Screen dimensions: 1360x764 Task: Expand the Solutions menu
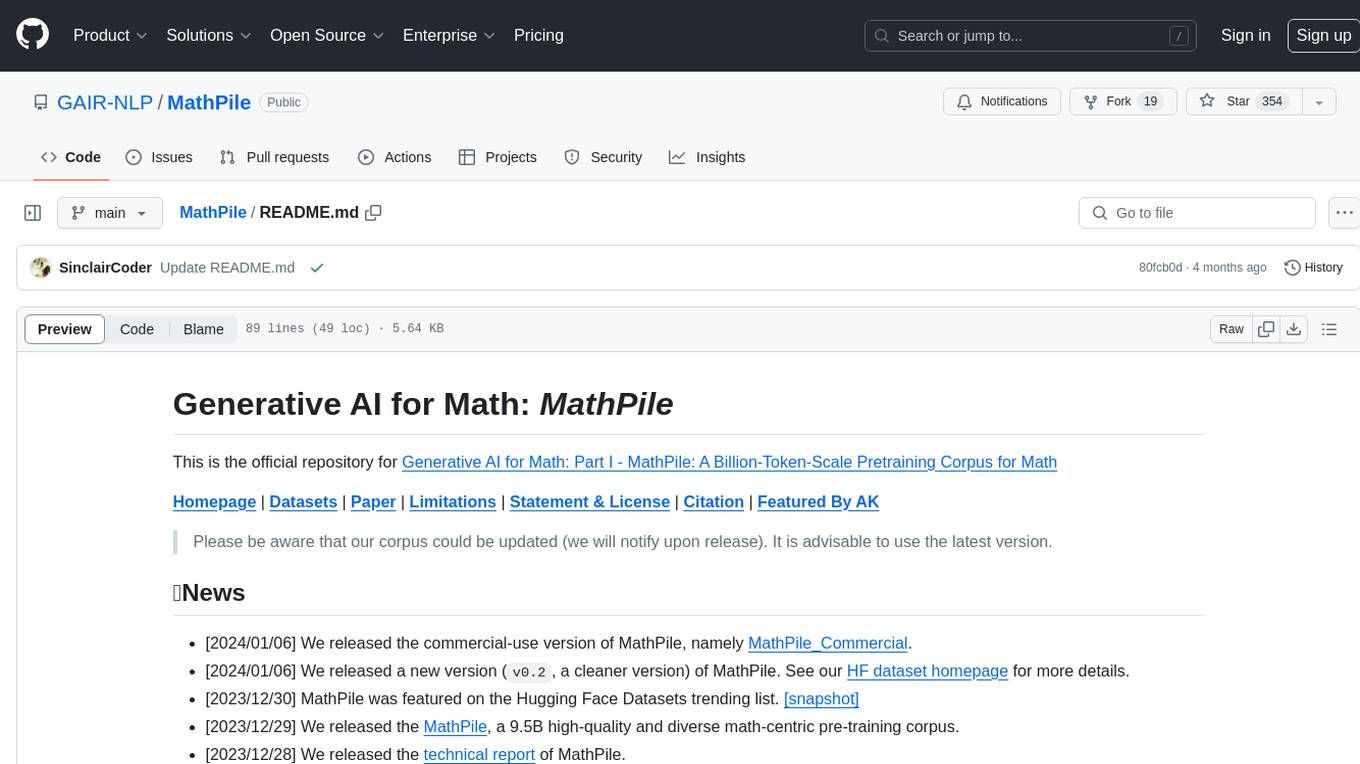(x=209, y=35)
